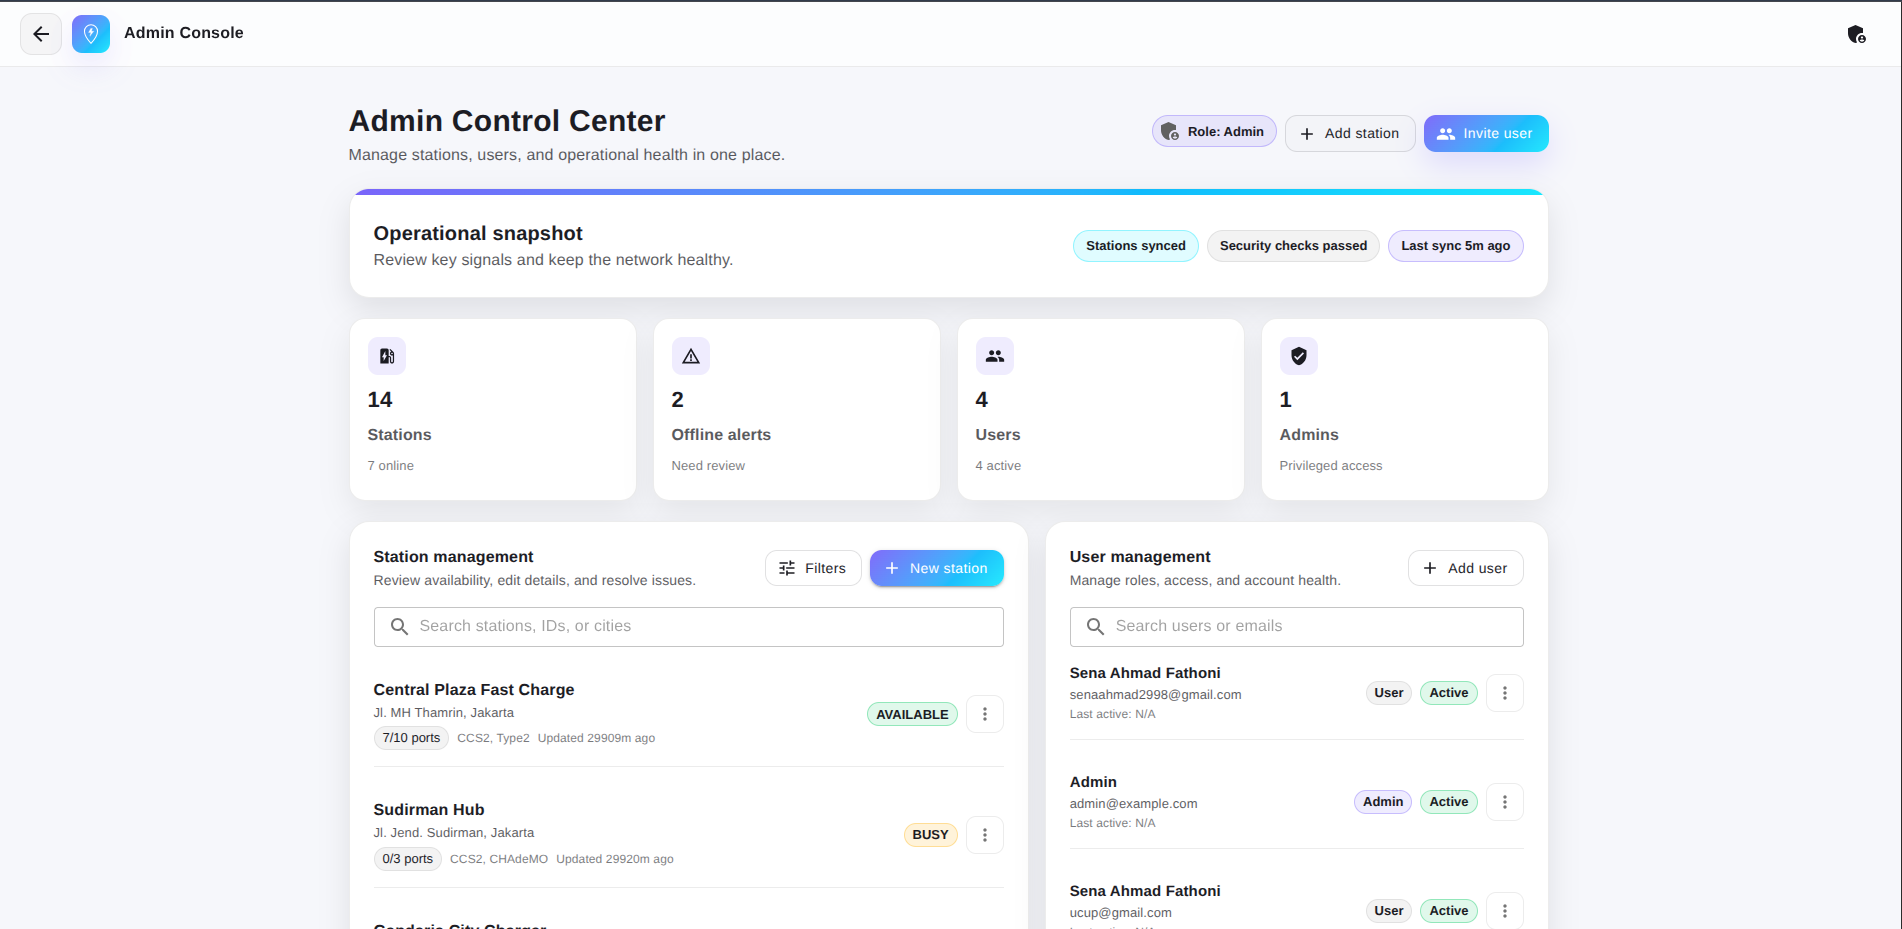Click the Role: Admin badge
Image resolution: width=1902 pixels, height=929 pixels.
point(1214,132)
